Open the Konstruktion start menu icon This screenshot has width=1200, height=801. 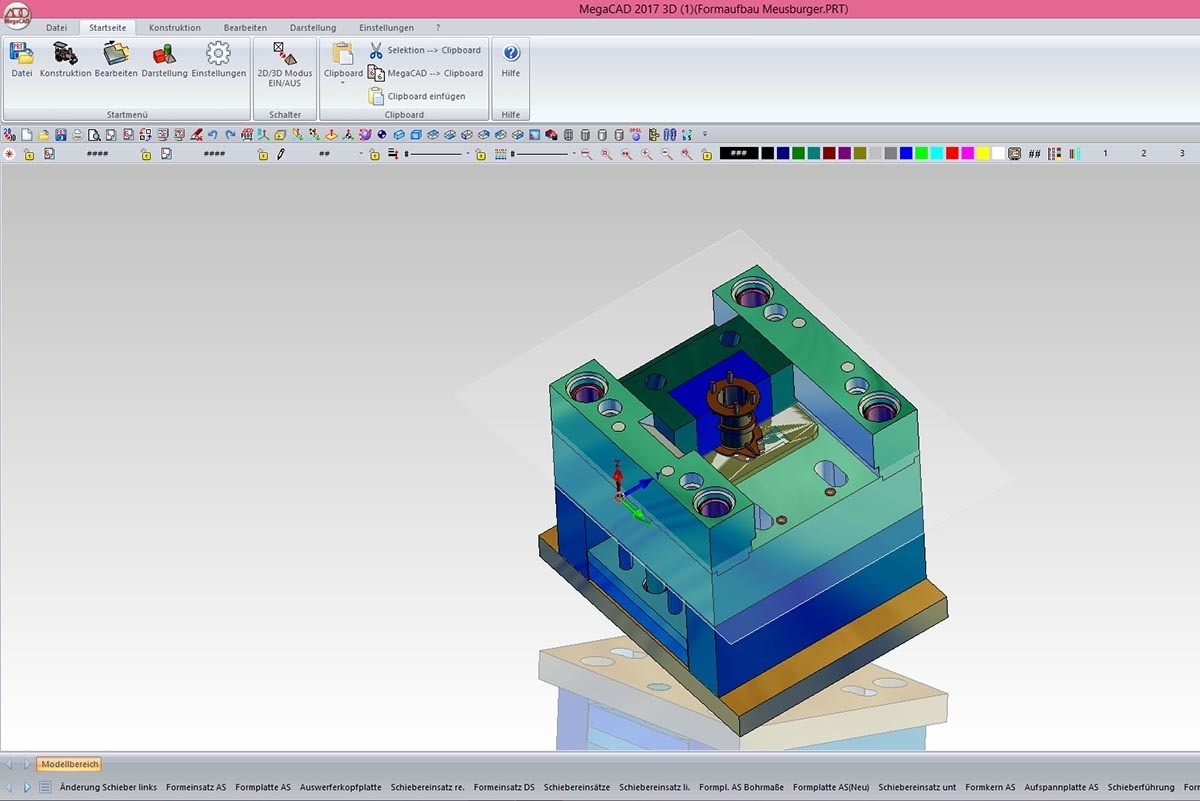coord(66,60)
